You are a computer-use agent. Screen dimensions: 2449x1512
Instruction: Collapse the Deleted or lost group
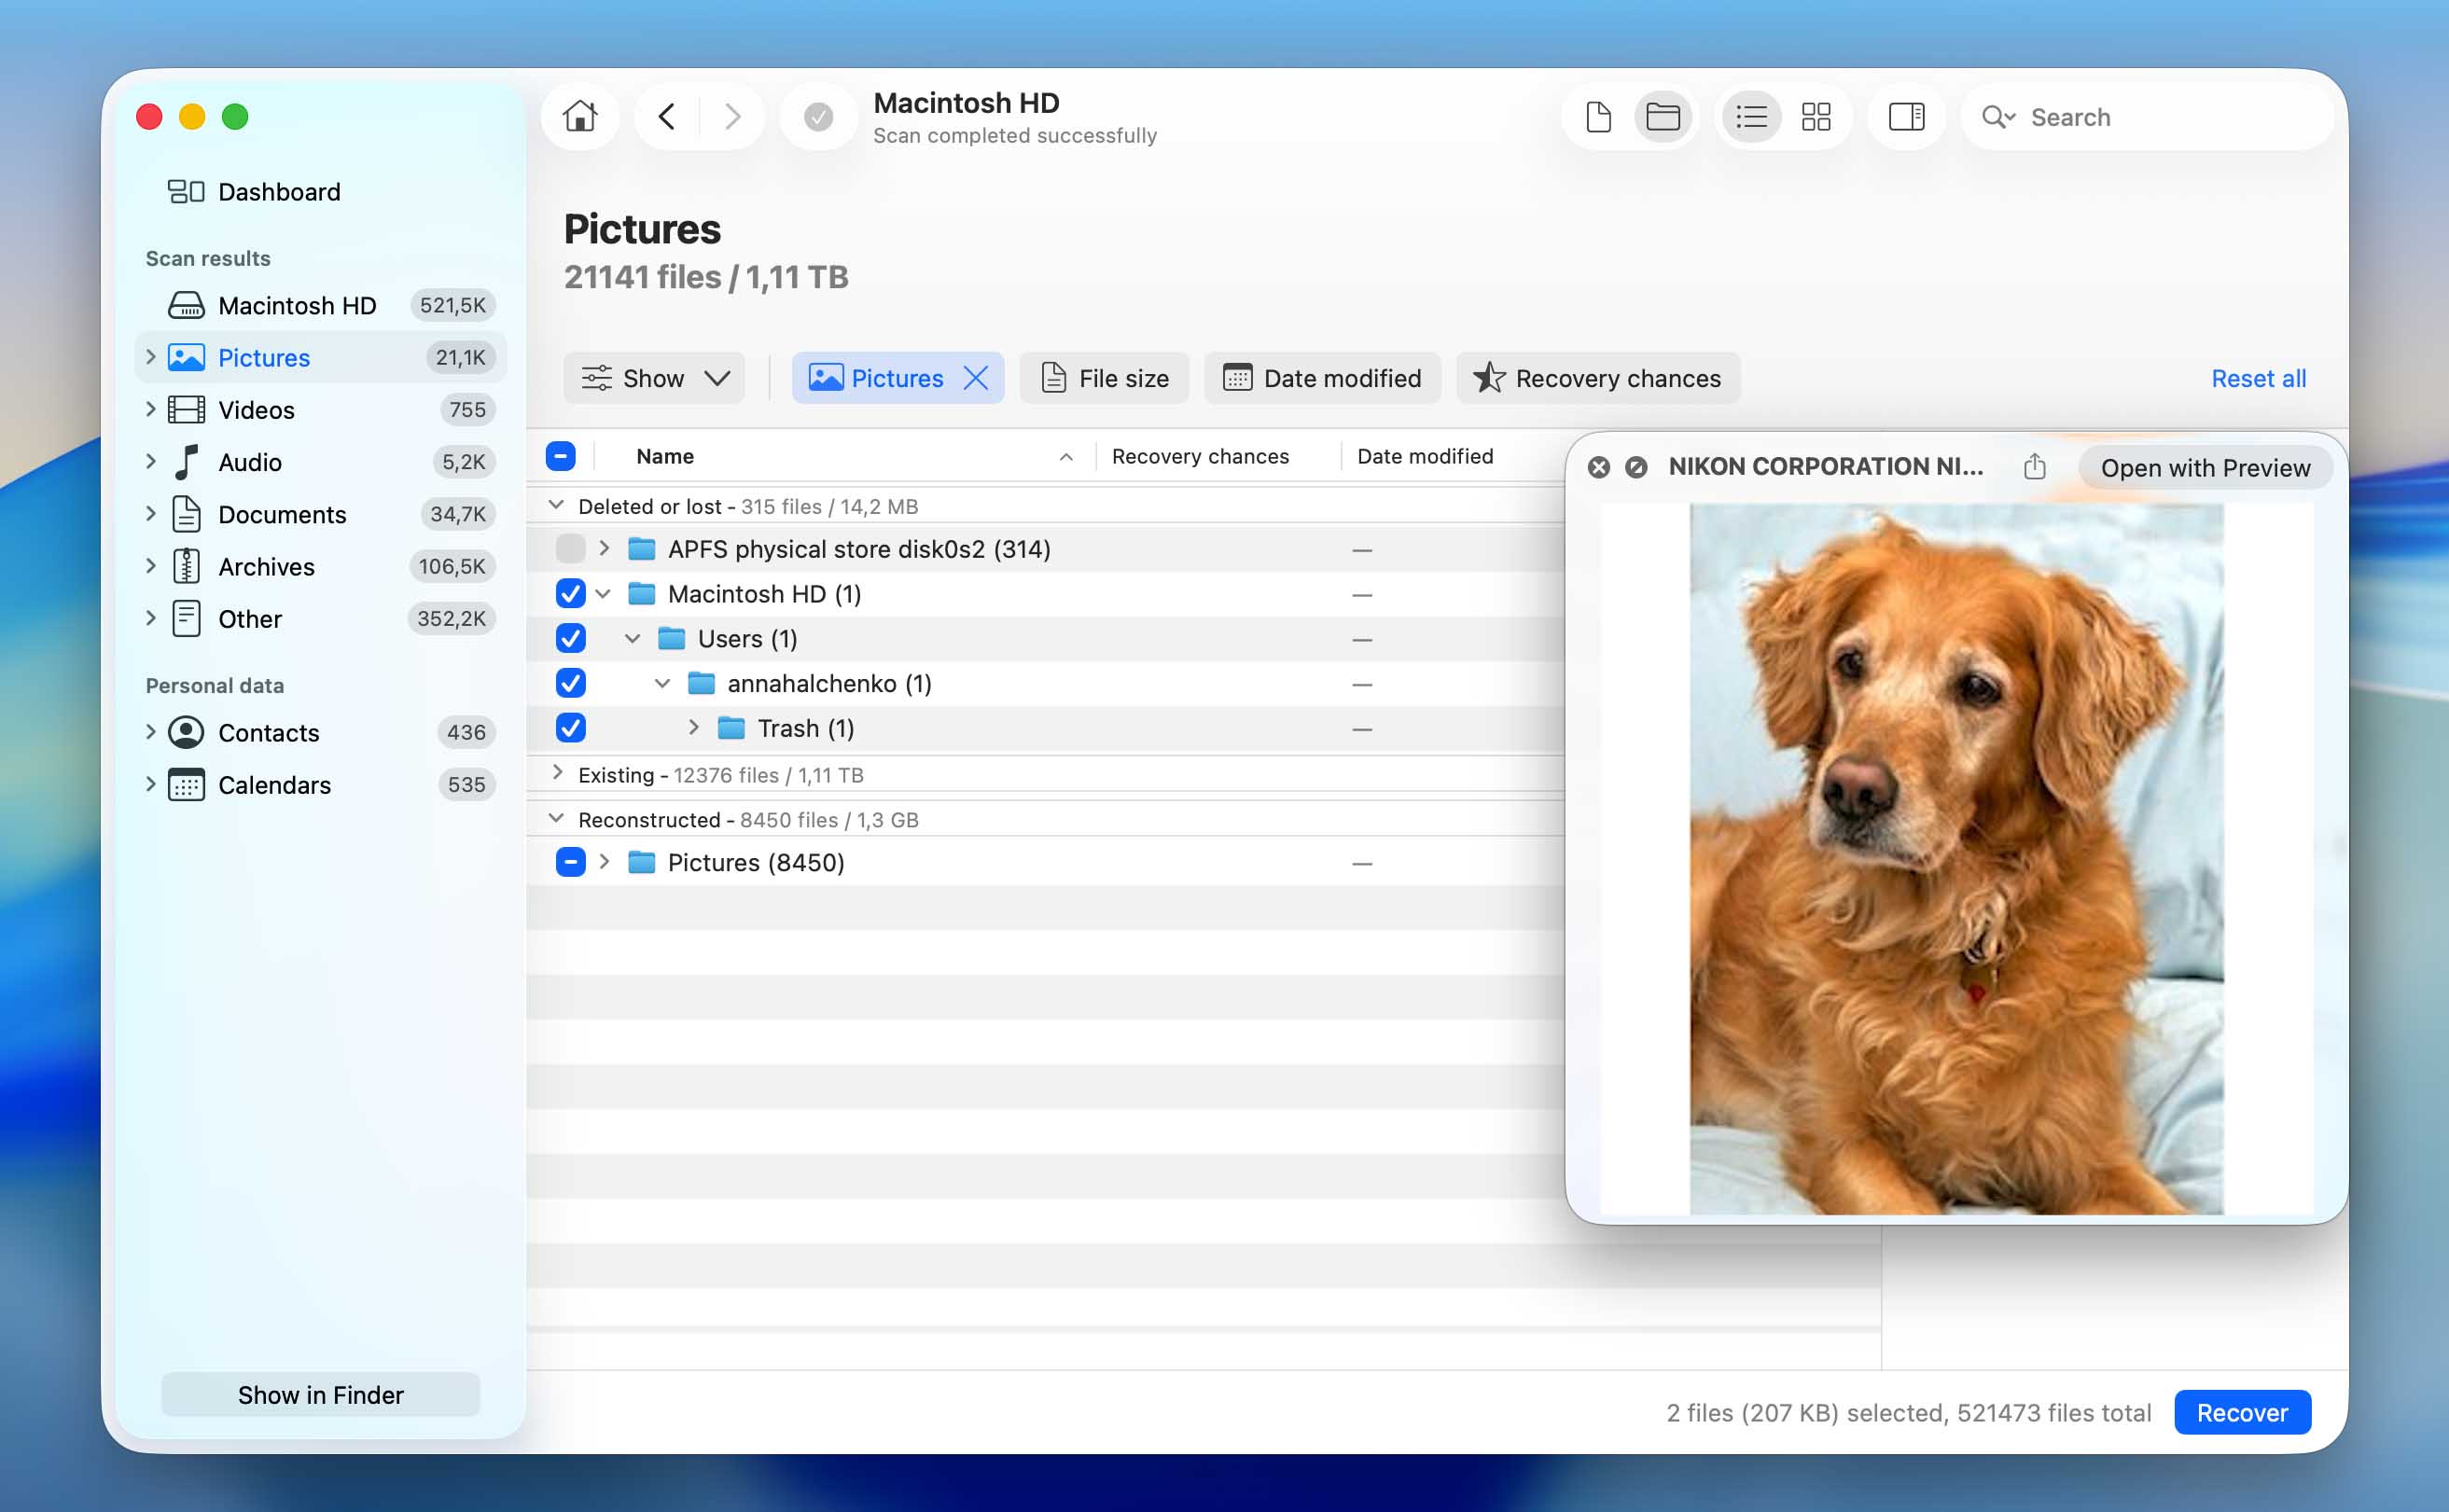[556, 506]
